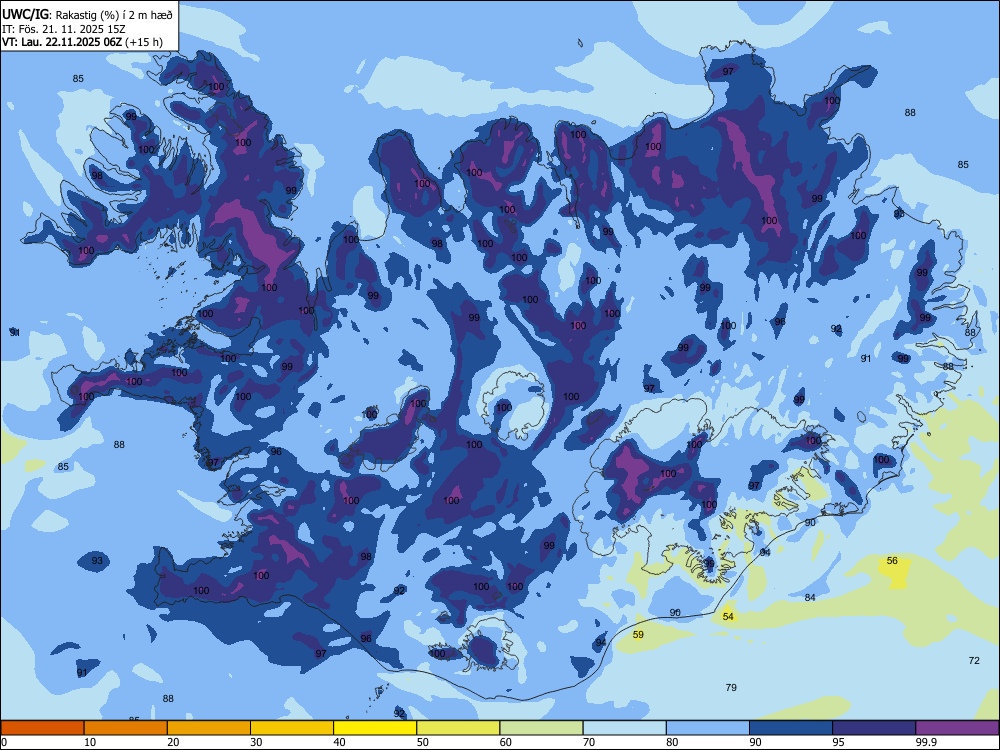Click the 50–60 pale yellow legend swatch
Image resolution: width=1000 pixels, height=750 pixels.
pos(459,728)
